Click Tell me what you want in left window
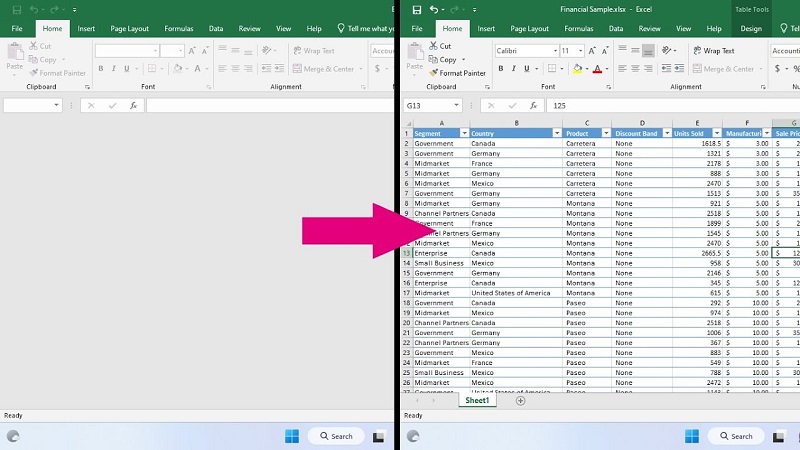Viewport: 800px width, 450px height. pos(368,29)
